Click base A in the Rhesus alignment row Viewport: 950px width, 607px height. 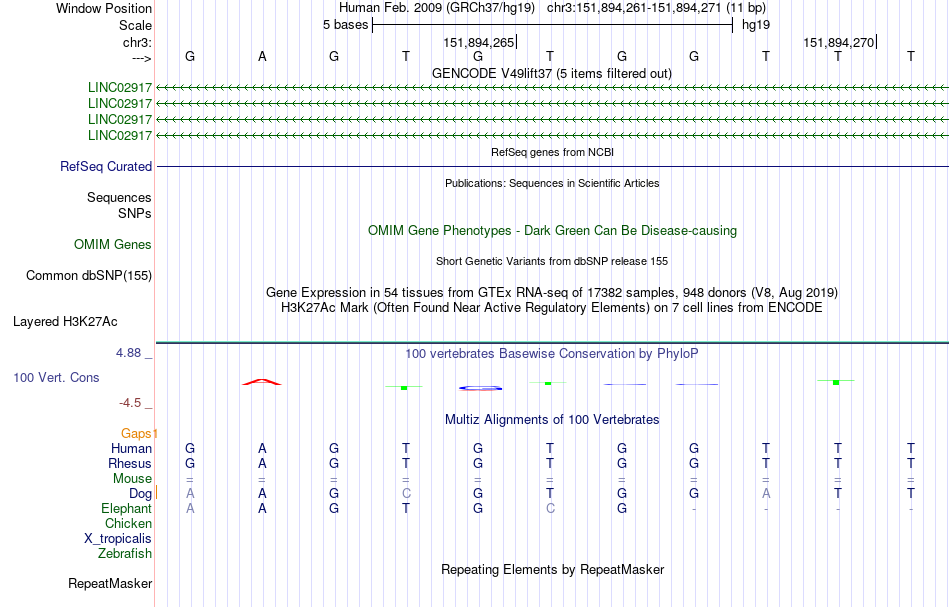[x=262, y=463]
